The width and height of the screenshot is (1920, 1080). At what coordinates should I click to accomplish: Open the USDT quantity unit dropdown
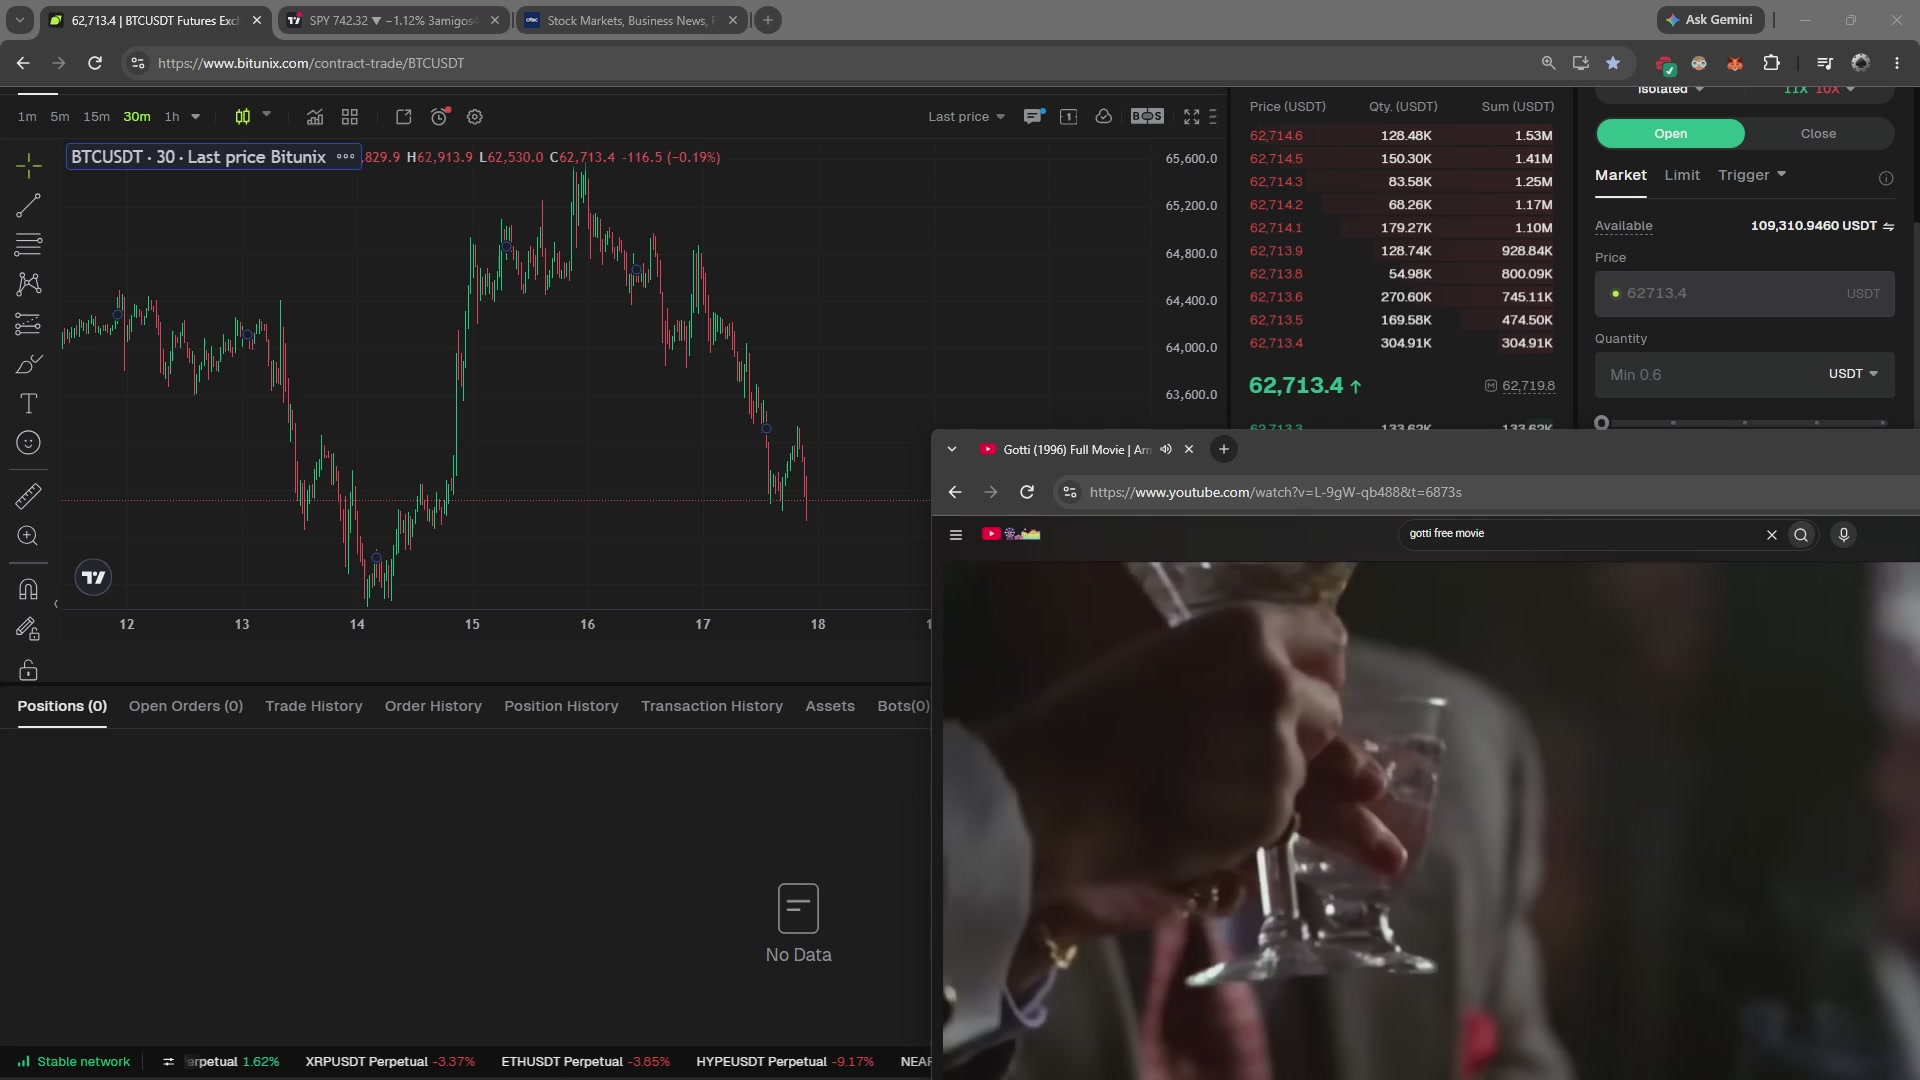(x=1853, y=374)
